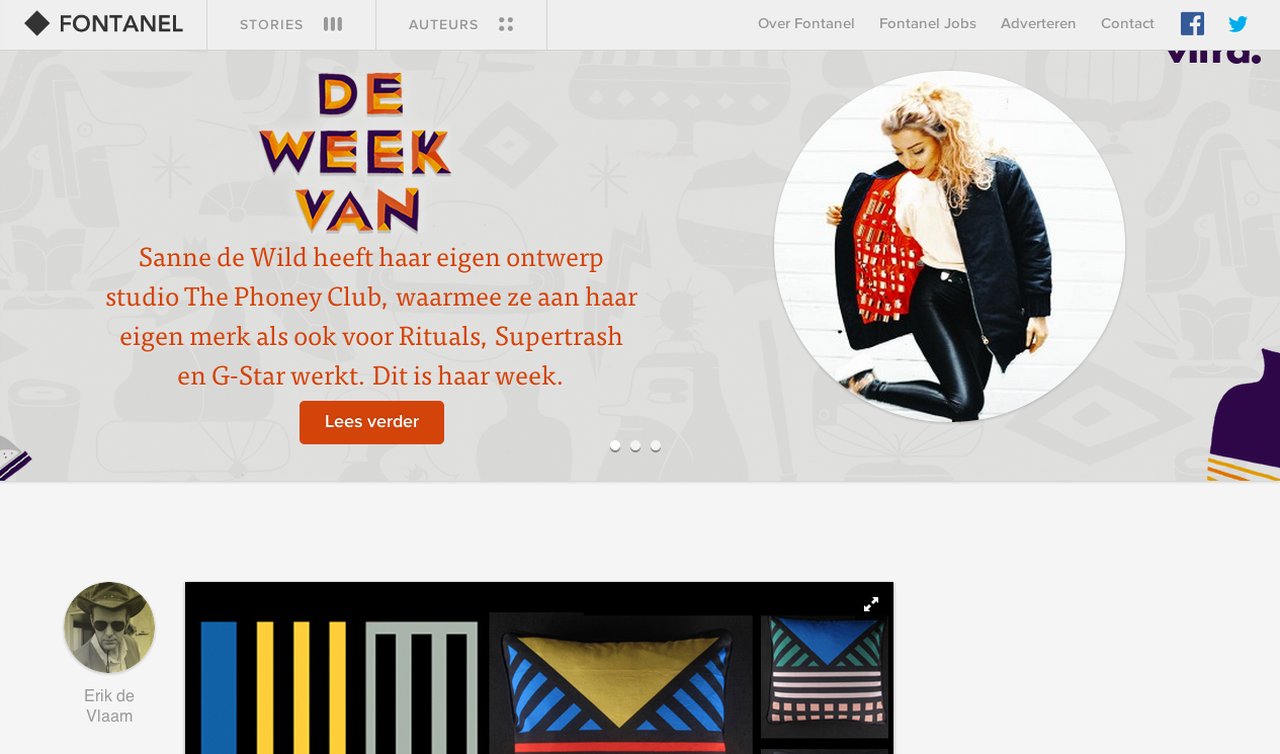
Task: Click the Fontanel diamond logo icon
Action: (x=37, y=24)
